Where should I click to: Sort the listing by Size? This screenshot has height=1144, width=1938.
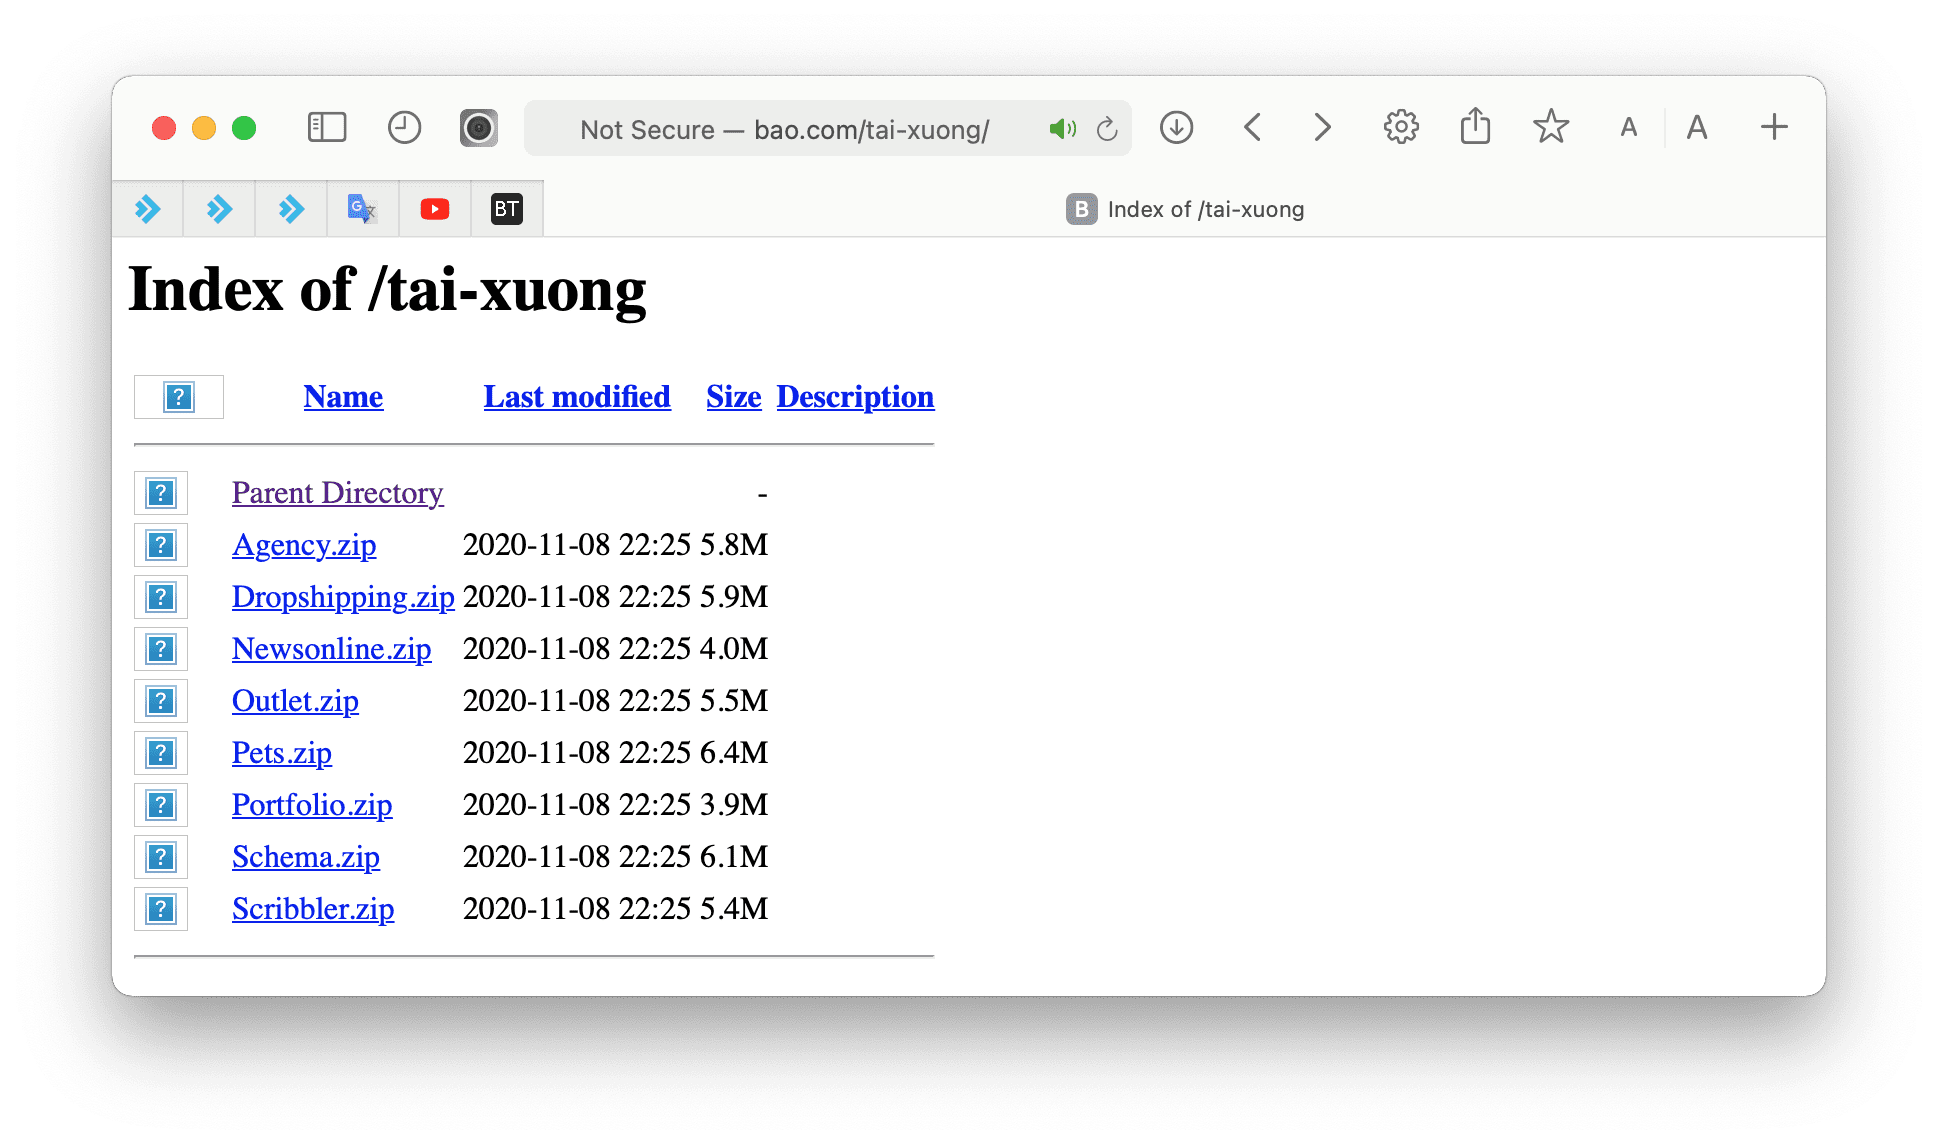point(733,396)
